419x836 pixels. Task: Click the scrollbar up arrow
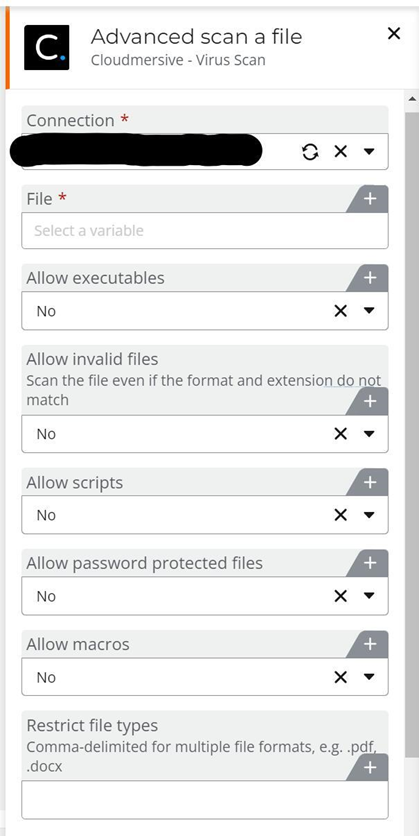(x=412, y=99)
